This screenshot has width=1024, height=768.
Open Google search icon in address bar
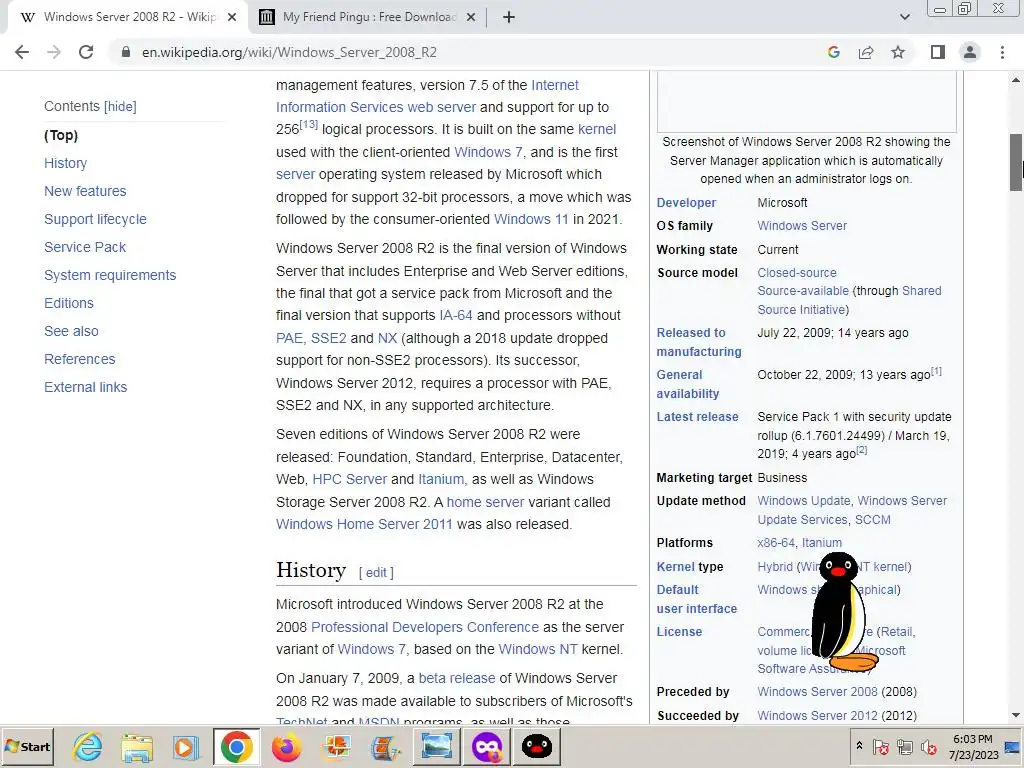click(833, 52)
